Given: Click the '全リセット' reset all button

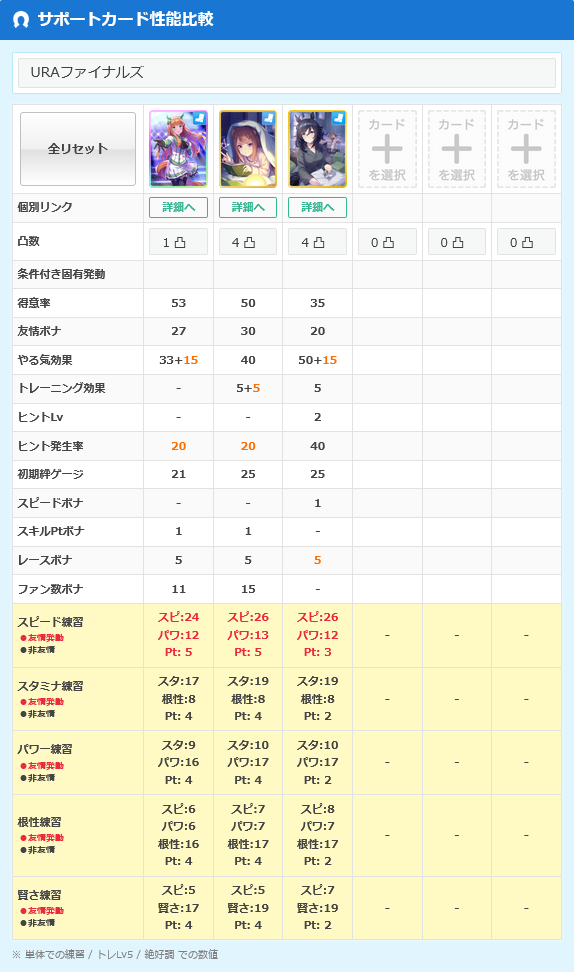Looking at the screenshot, I should tap(78, 149).
